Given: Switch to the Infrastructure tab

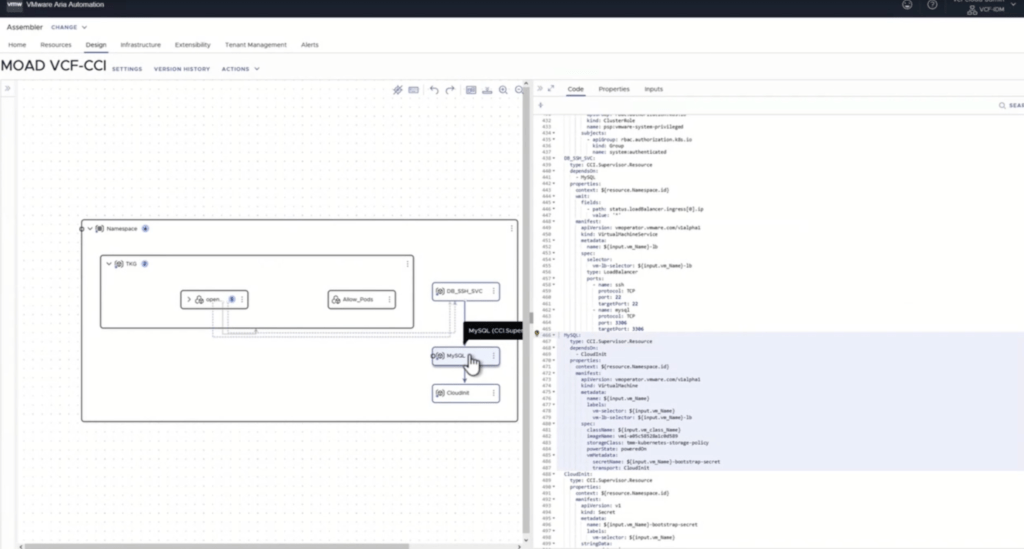Looking at the screenshot, I should tap(140, 45).
